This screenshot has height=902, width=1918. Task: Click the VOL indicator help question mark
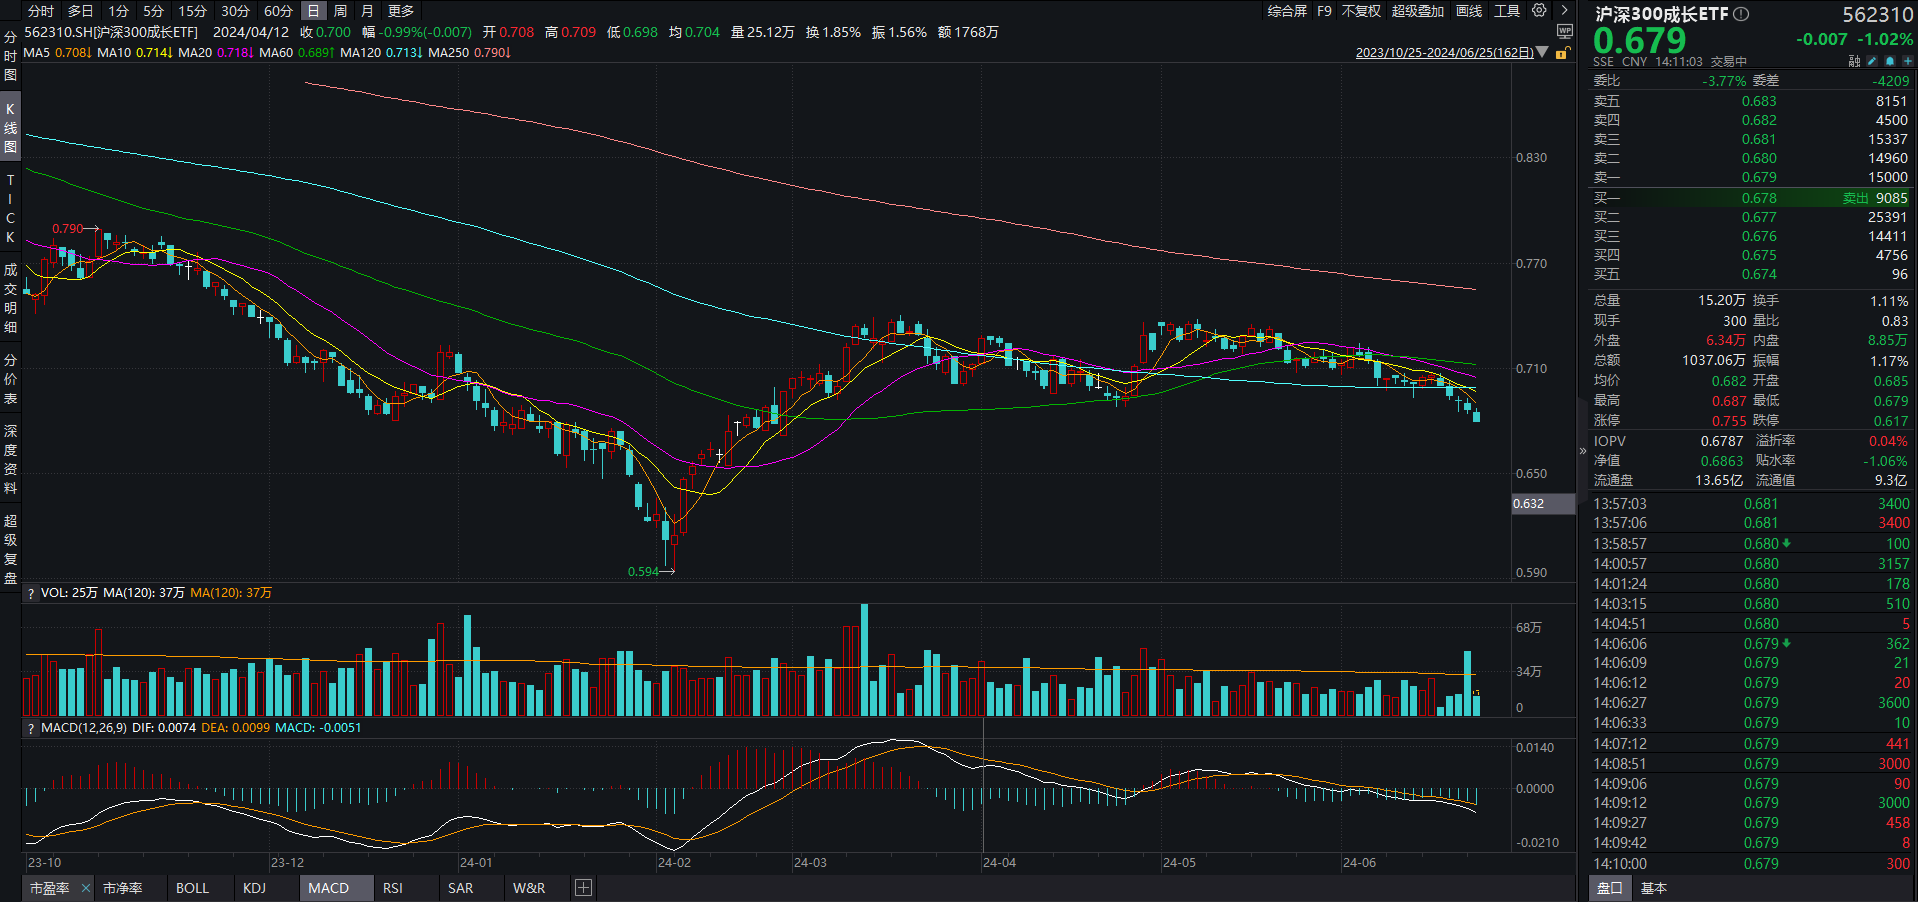point(31,593)
